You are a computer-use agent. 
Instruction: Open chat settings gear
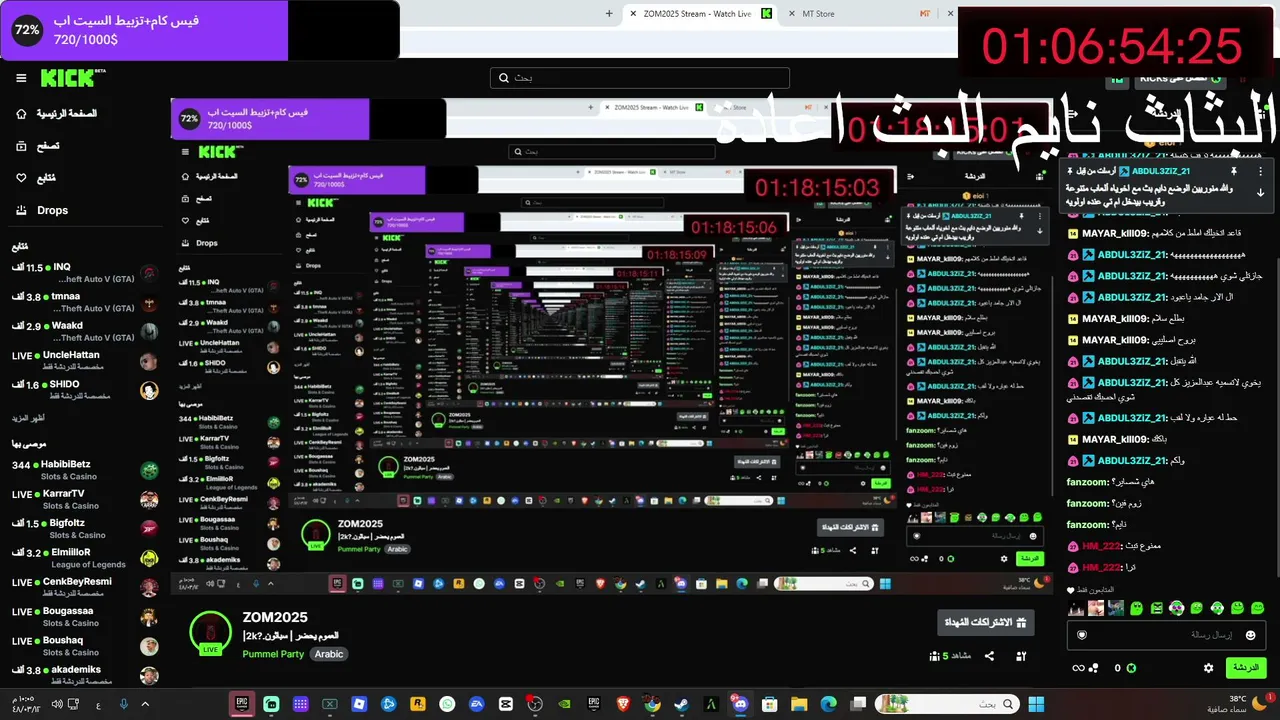point(1209,668)
